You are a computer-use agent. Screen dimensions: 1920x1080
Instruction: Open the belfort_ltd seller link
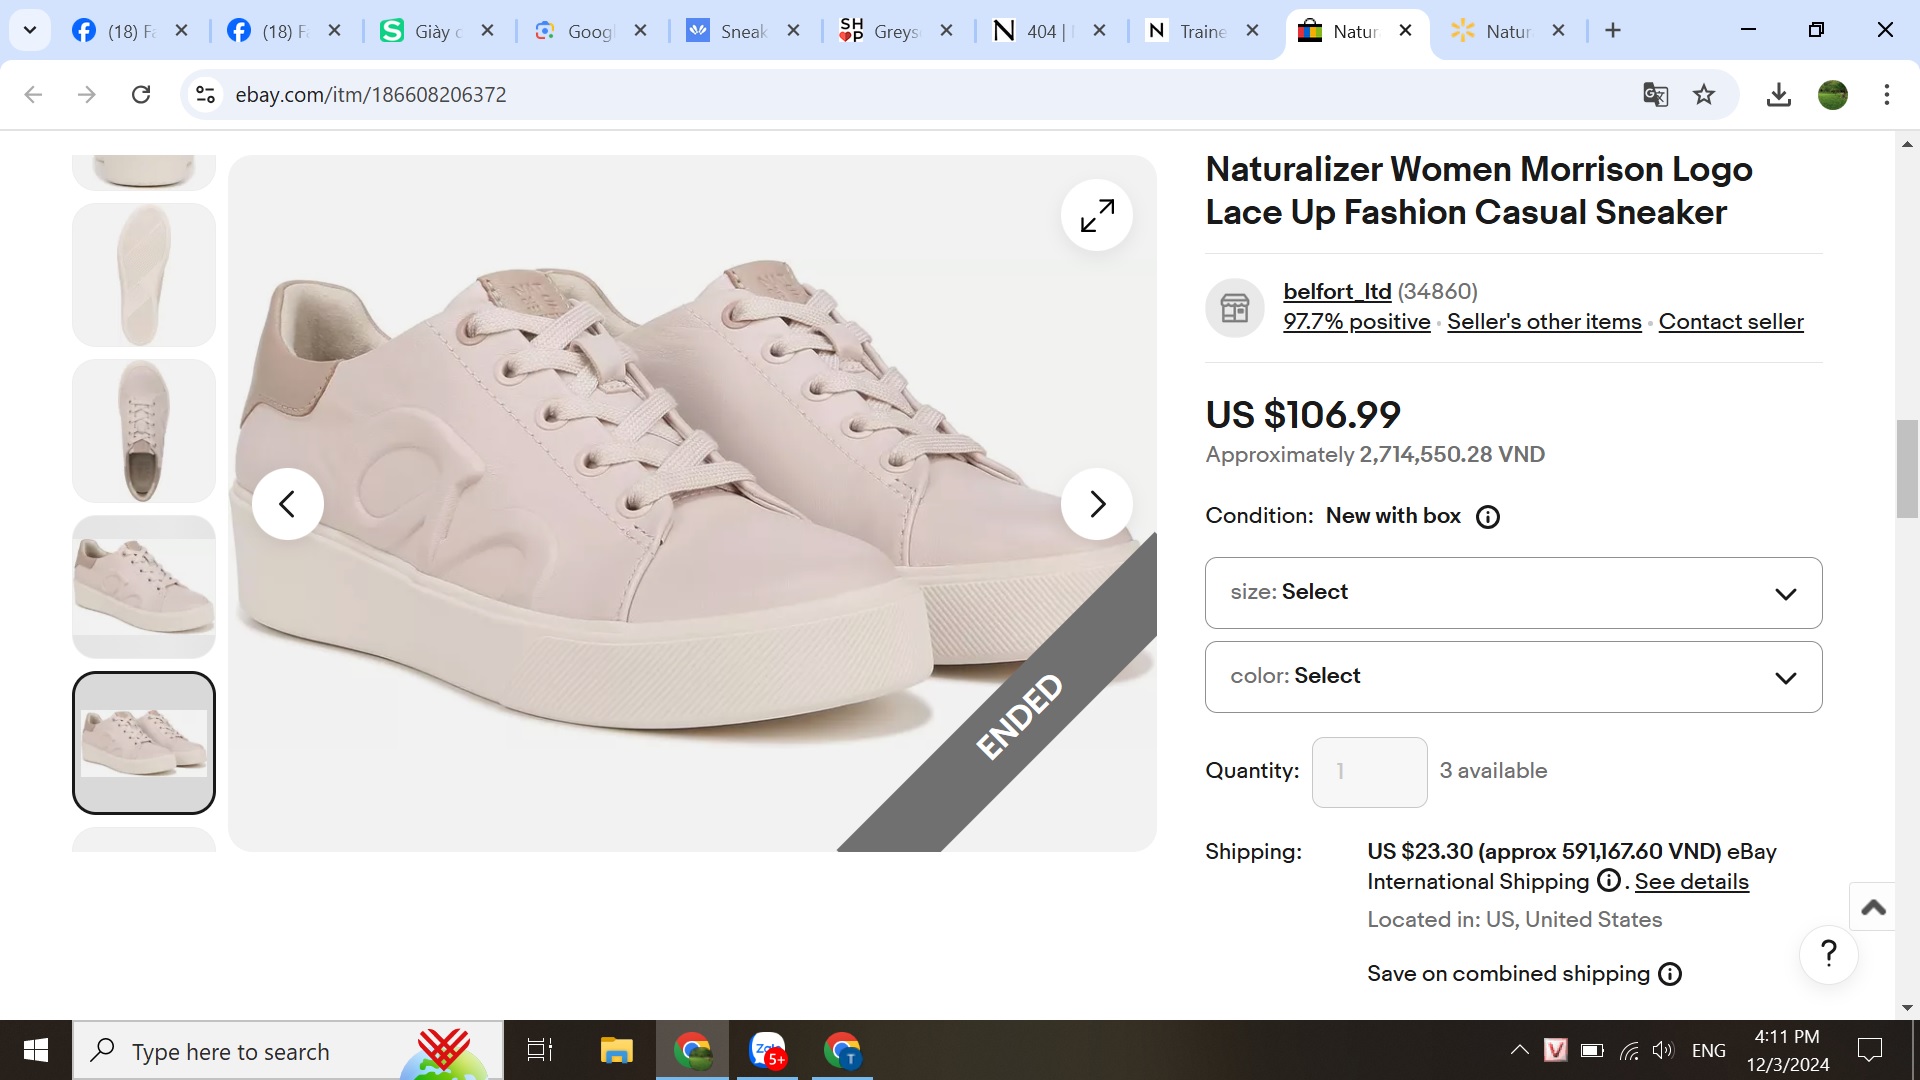(x=1337, y=291)
